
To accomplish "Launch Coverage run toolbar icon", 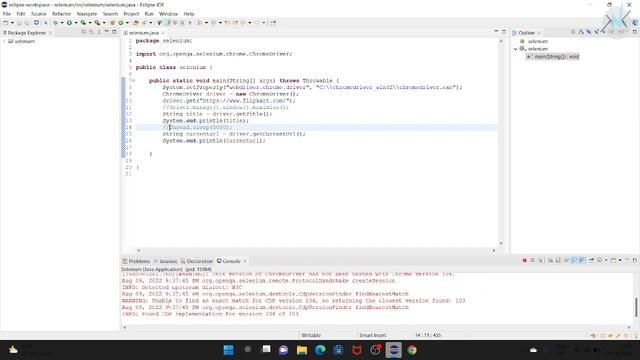I will coord(83,23).
